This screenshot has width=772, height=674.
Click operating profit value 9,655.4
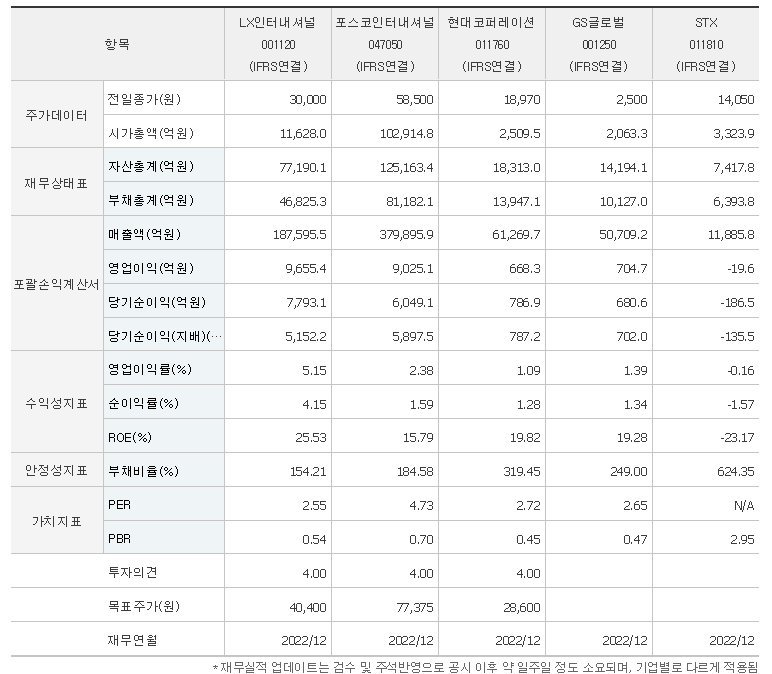coord(306,269)
